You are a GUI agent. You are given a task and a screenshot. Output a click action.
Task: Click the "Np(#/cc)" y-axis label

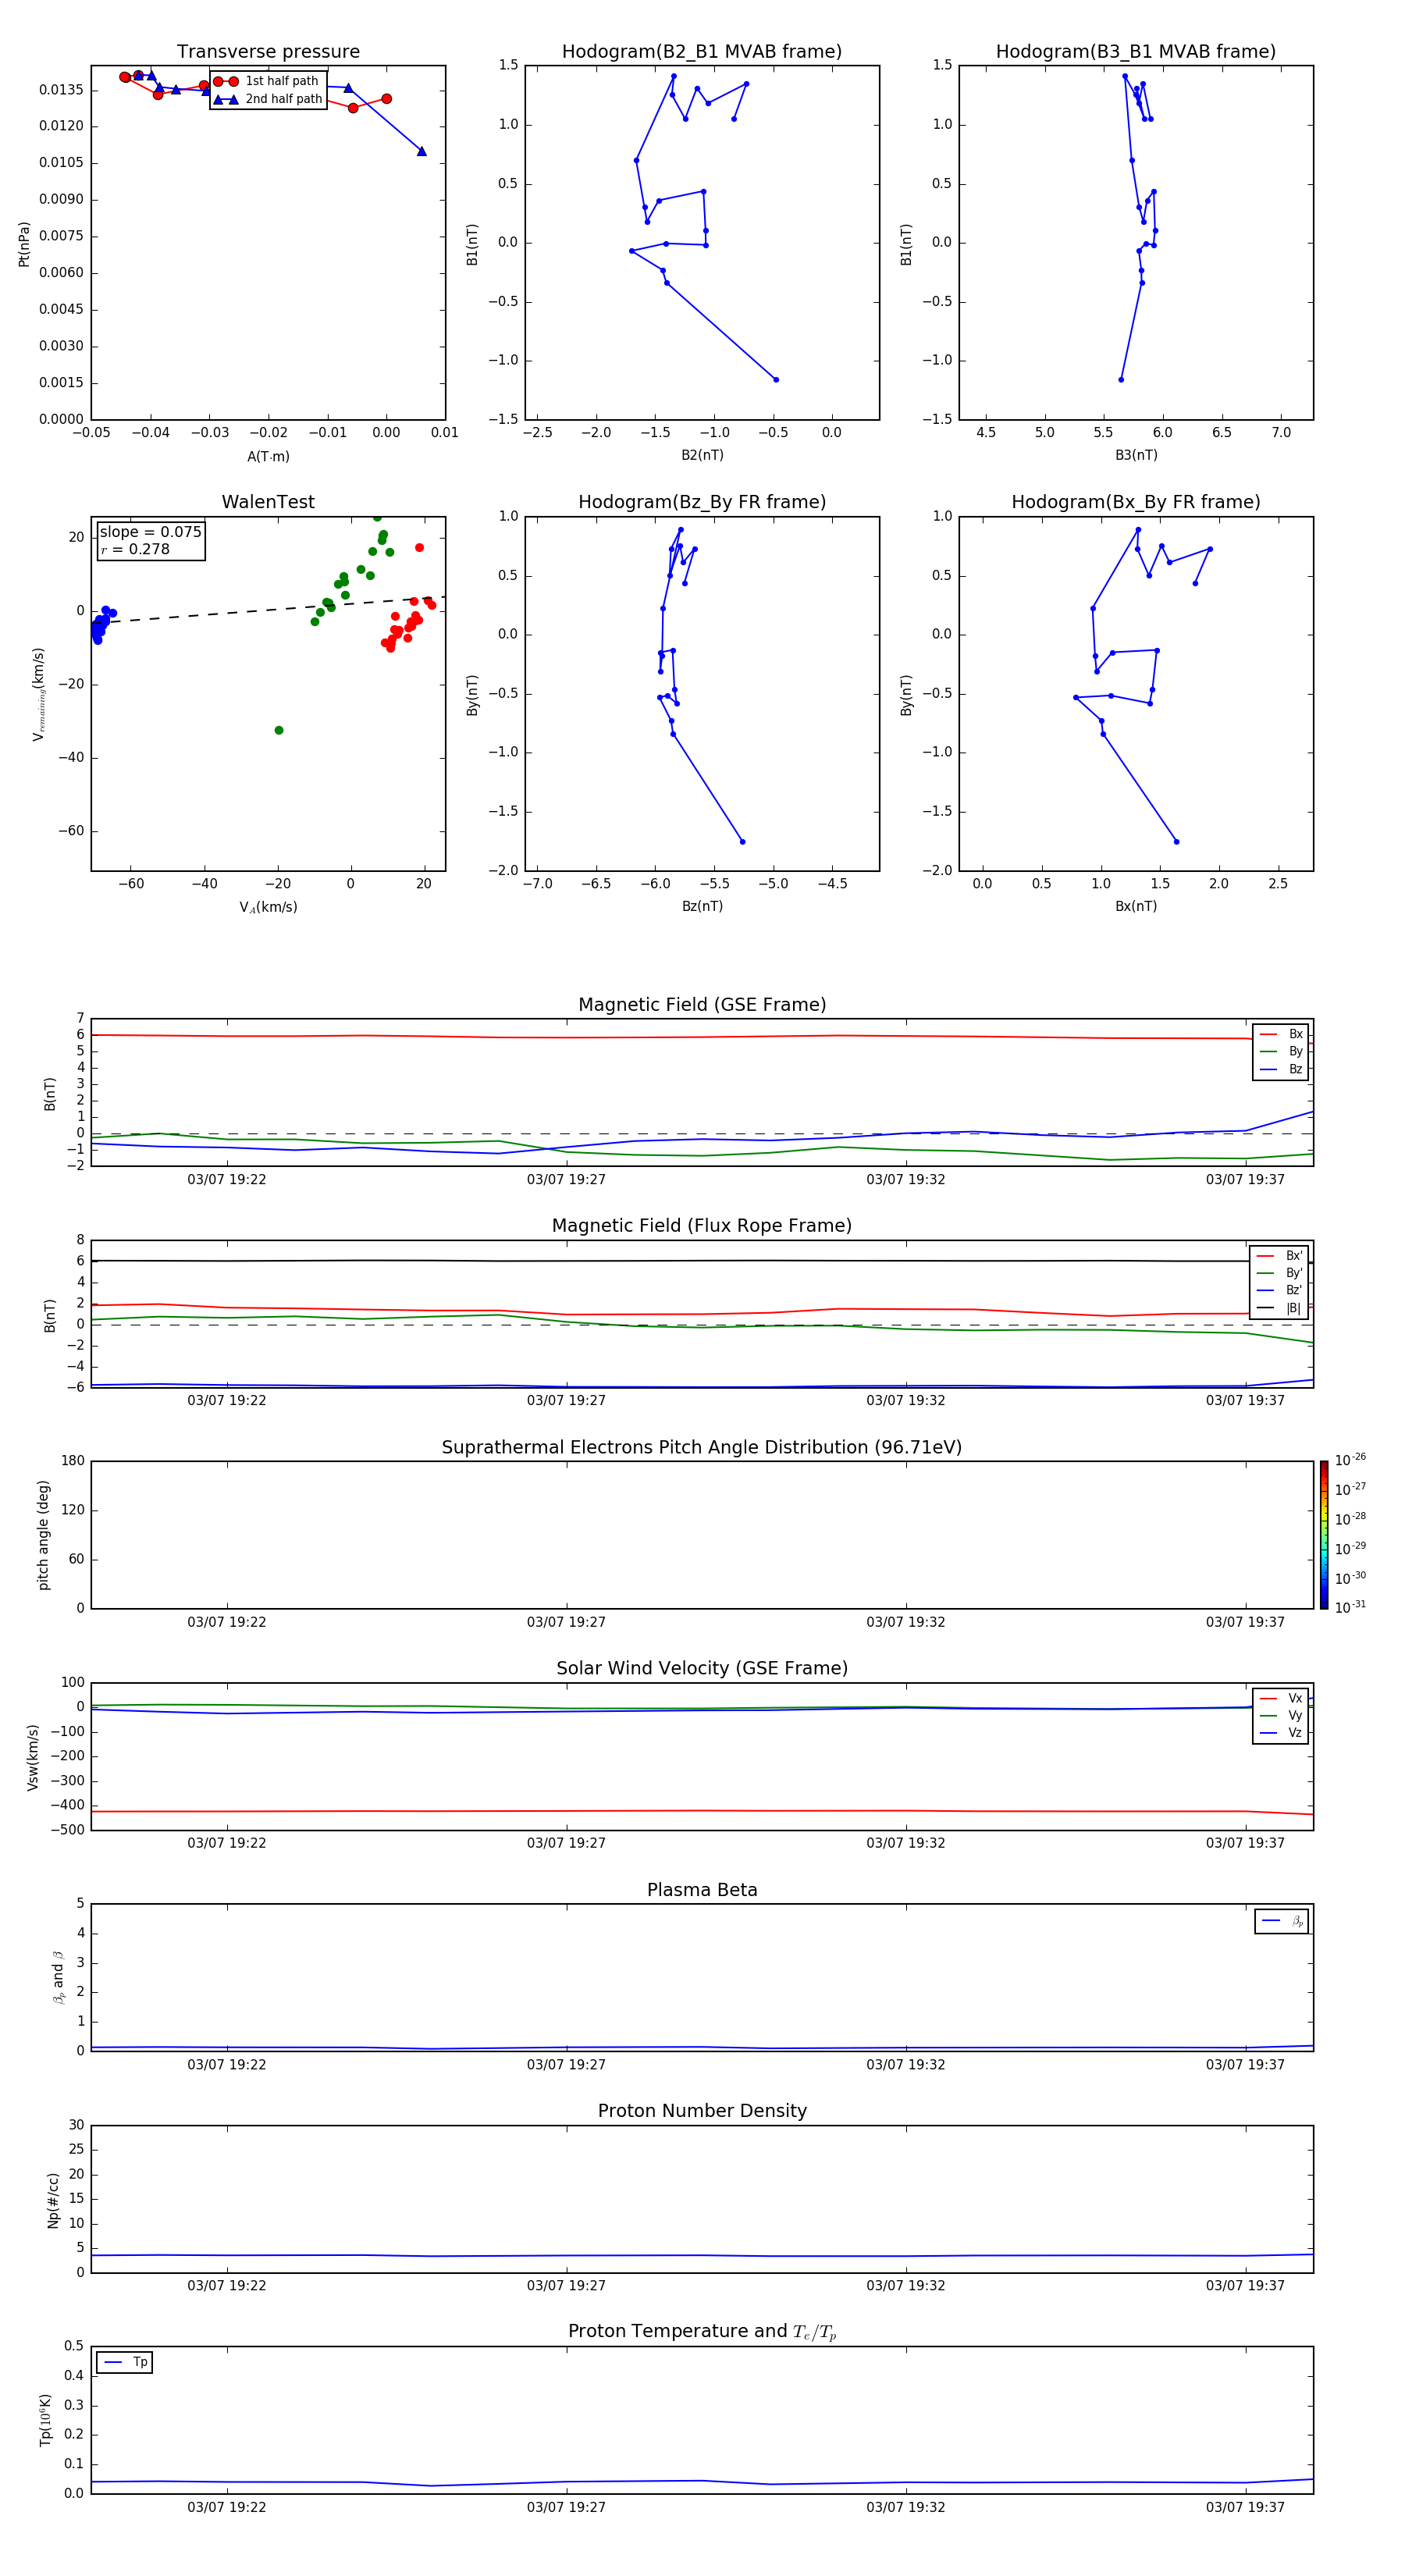coord(53,2200)
